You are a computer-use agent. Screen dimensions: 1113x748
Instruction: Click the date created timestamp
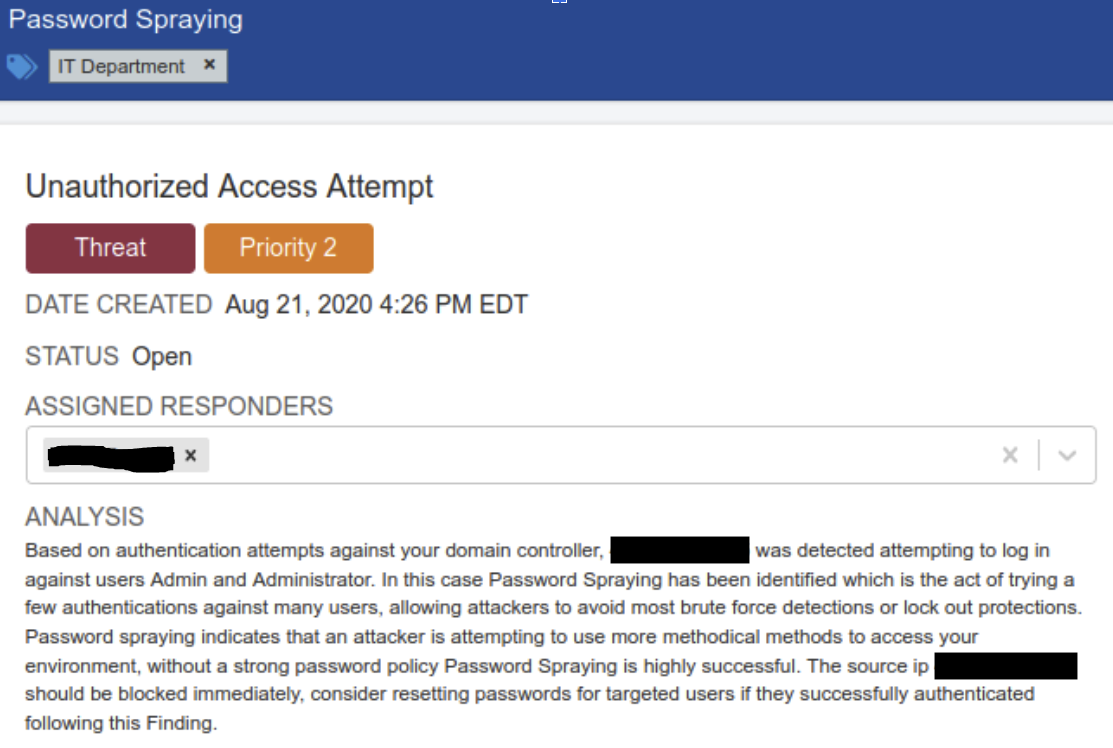coord(376,304)
